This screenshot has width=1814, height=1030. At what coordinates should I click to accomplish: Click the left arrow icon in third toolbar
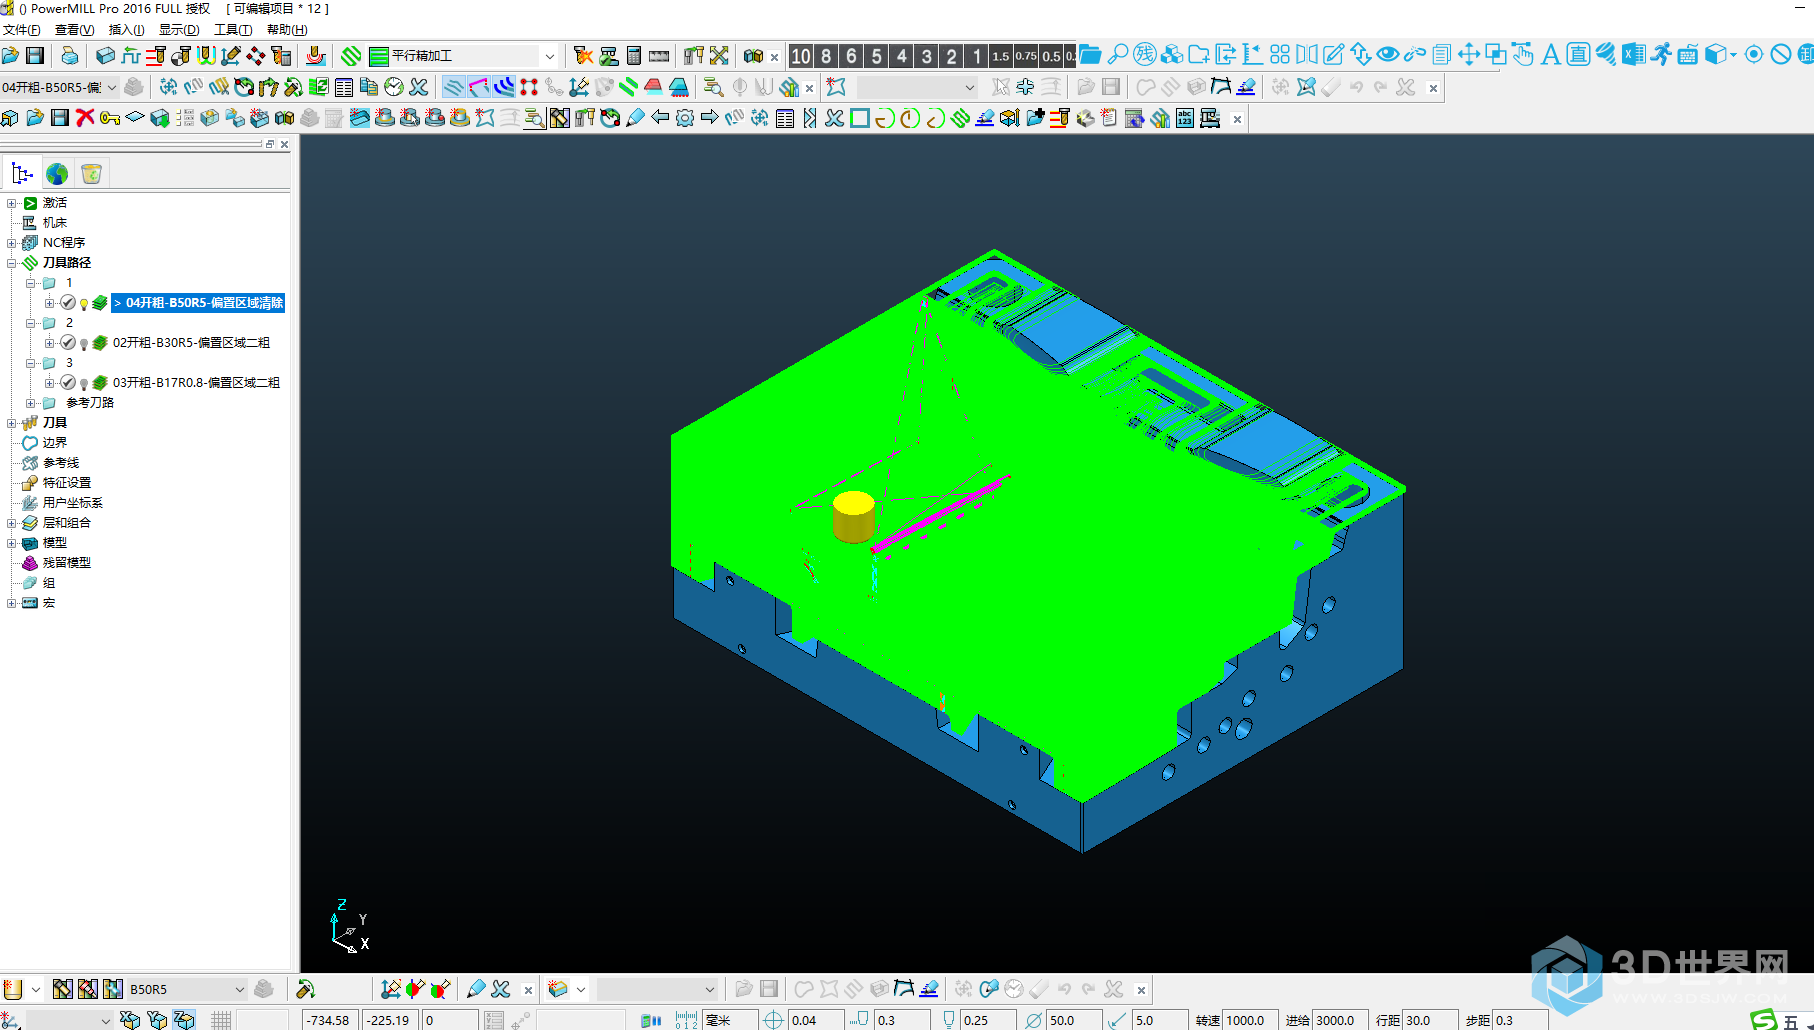click(660, 118)
